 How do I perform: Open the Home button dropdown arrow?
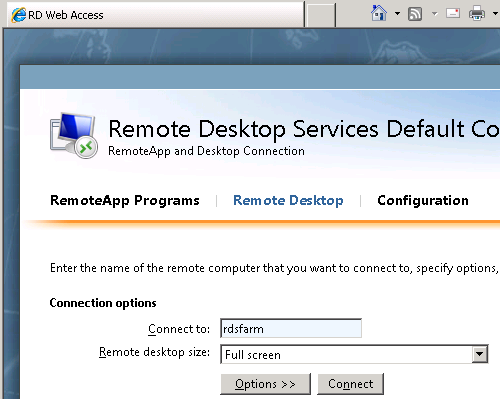pyautogui.click(x=397, y=14)
